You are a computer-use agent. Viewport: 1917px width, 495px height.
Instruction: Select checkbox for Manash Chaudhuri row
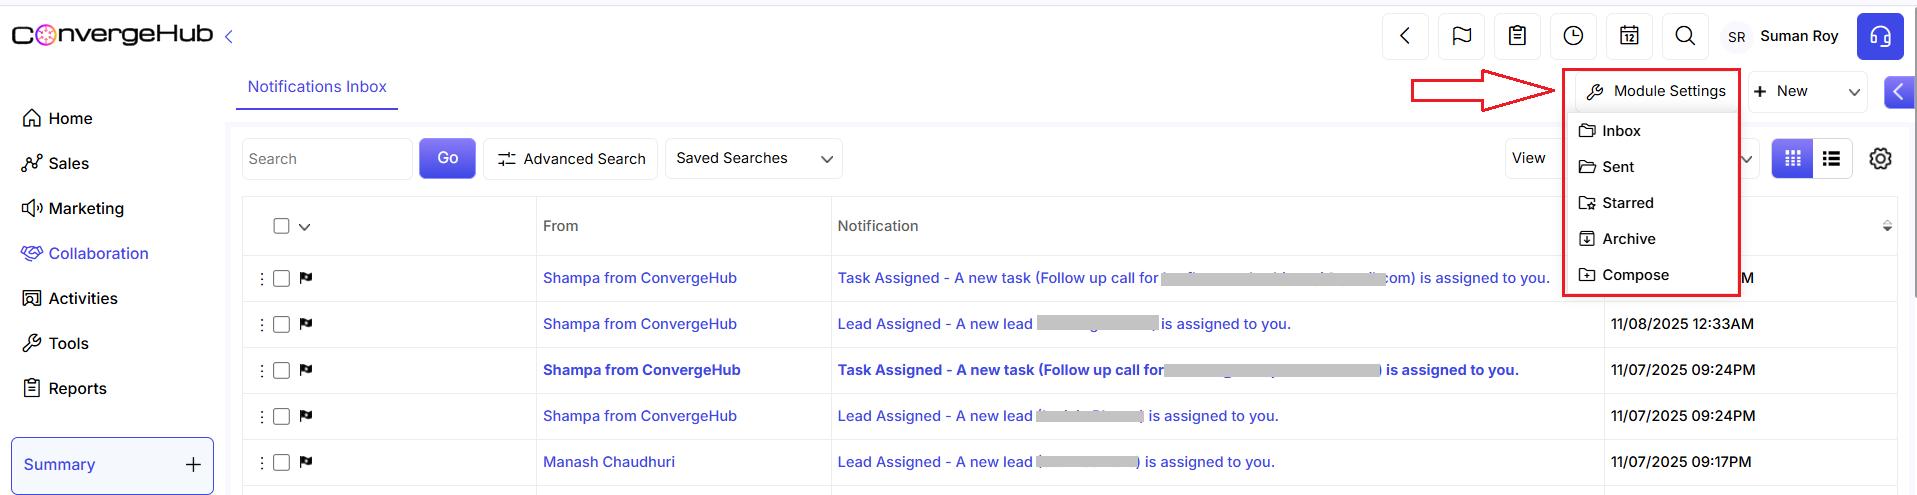282,462
